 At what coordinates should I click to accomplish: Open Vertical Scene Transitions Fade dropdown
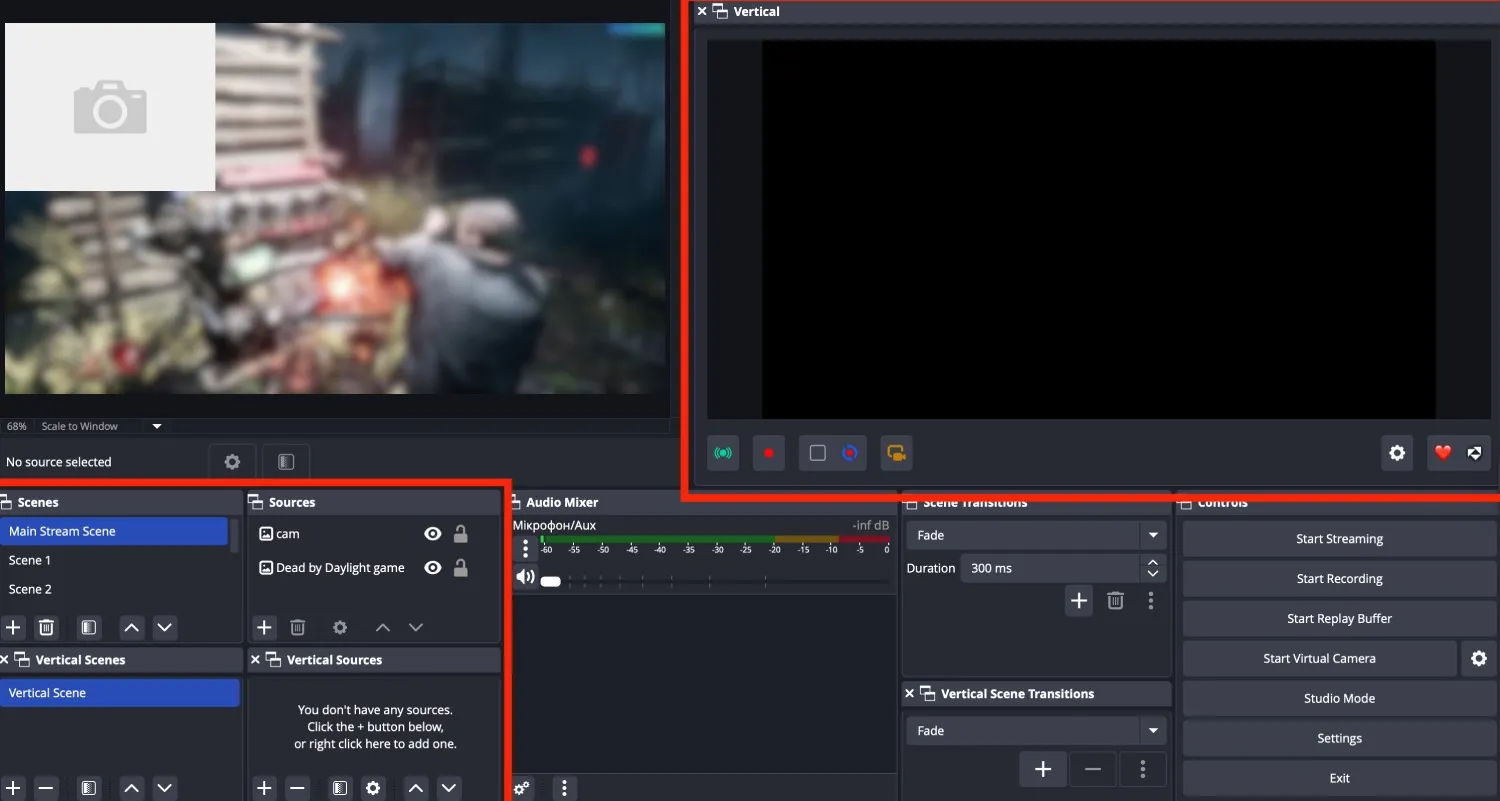[1037, 731]
